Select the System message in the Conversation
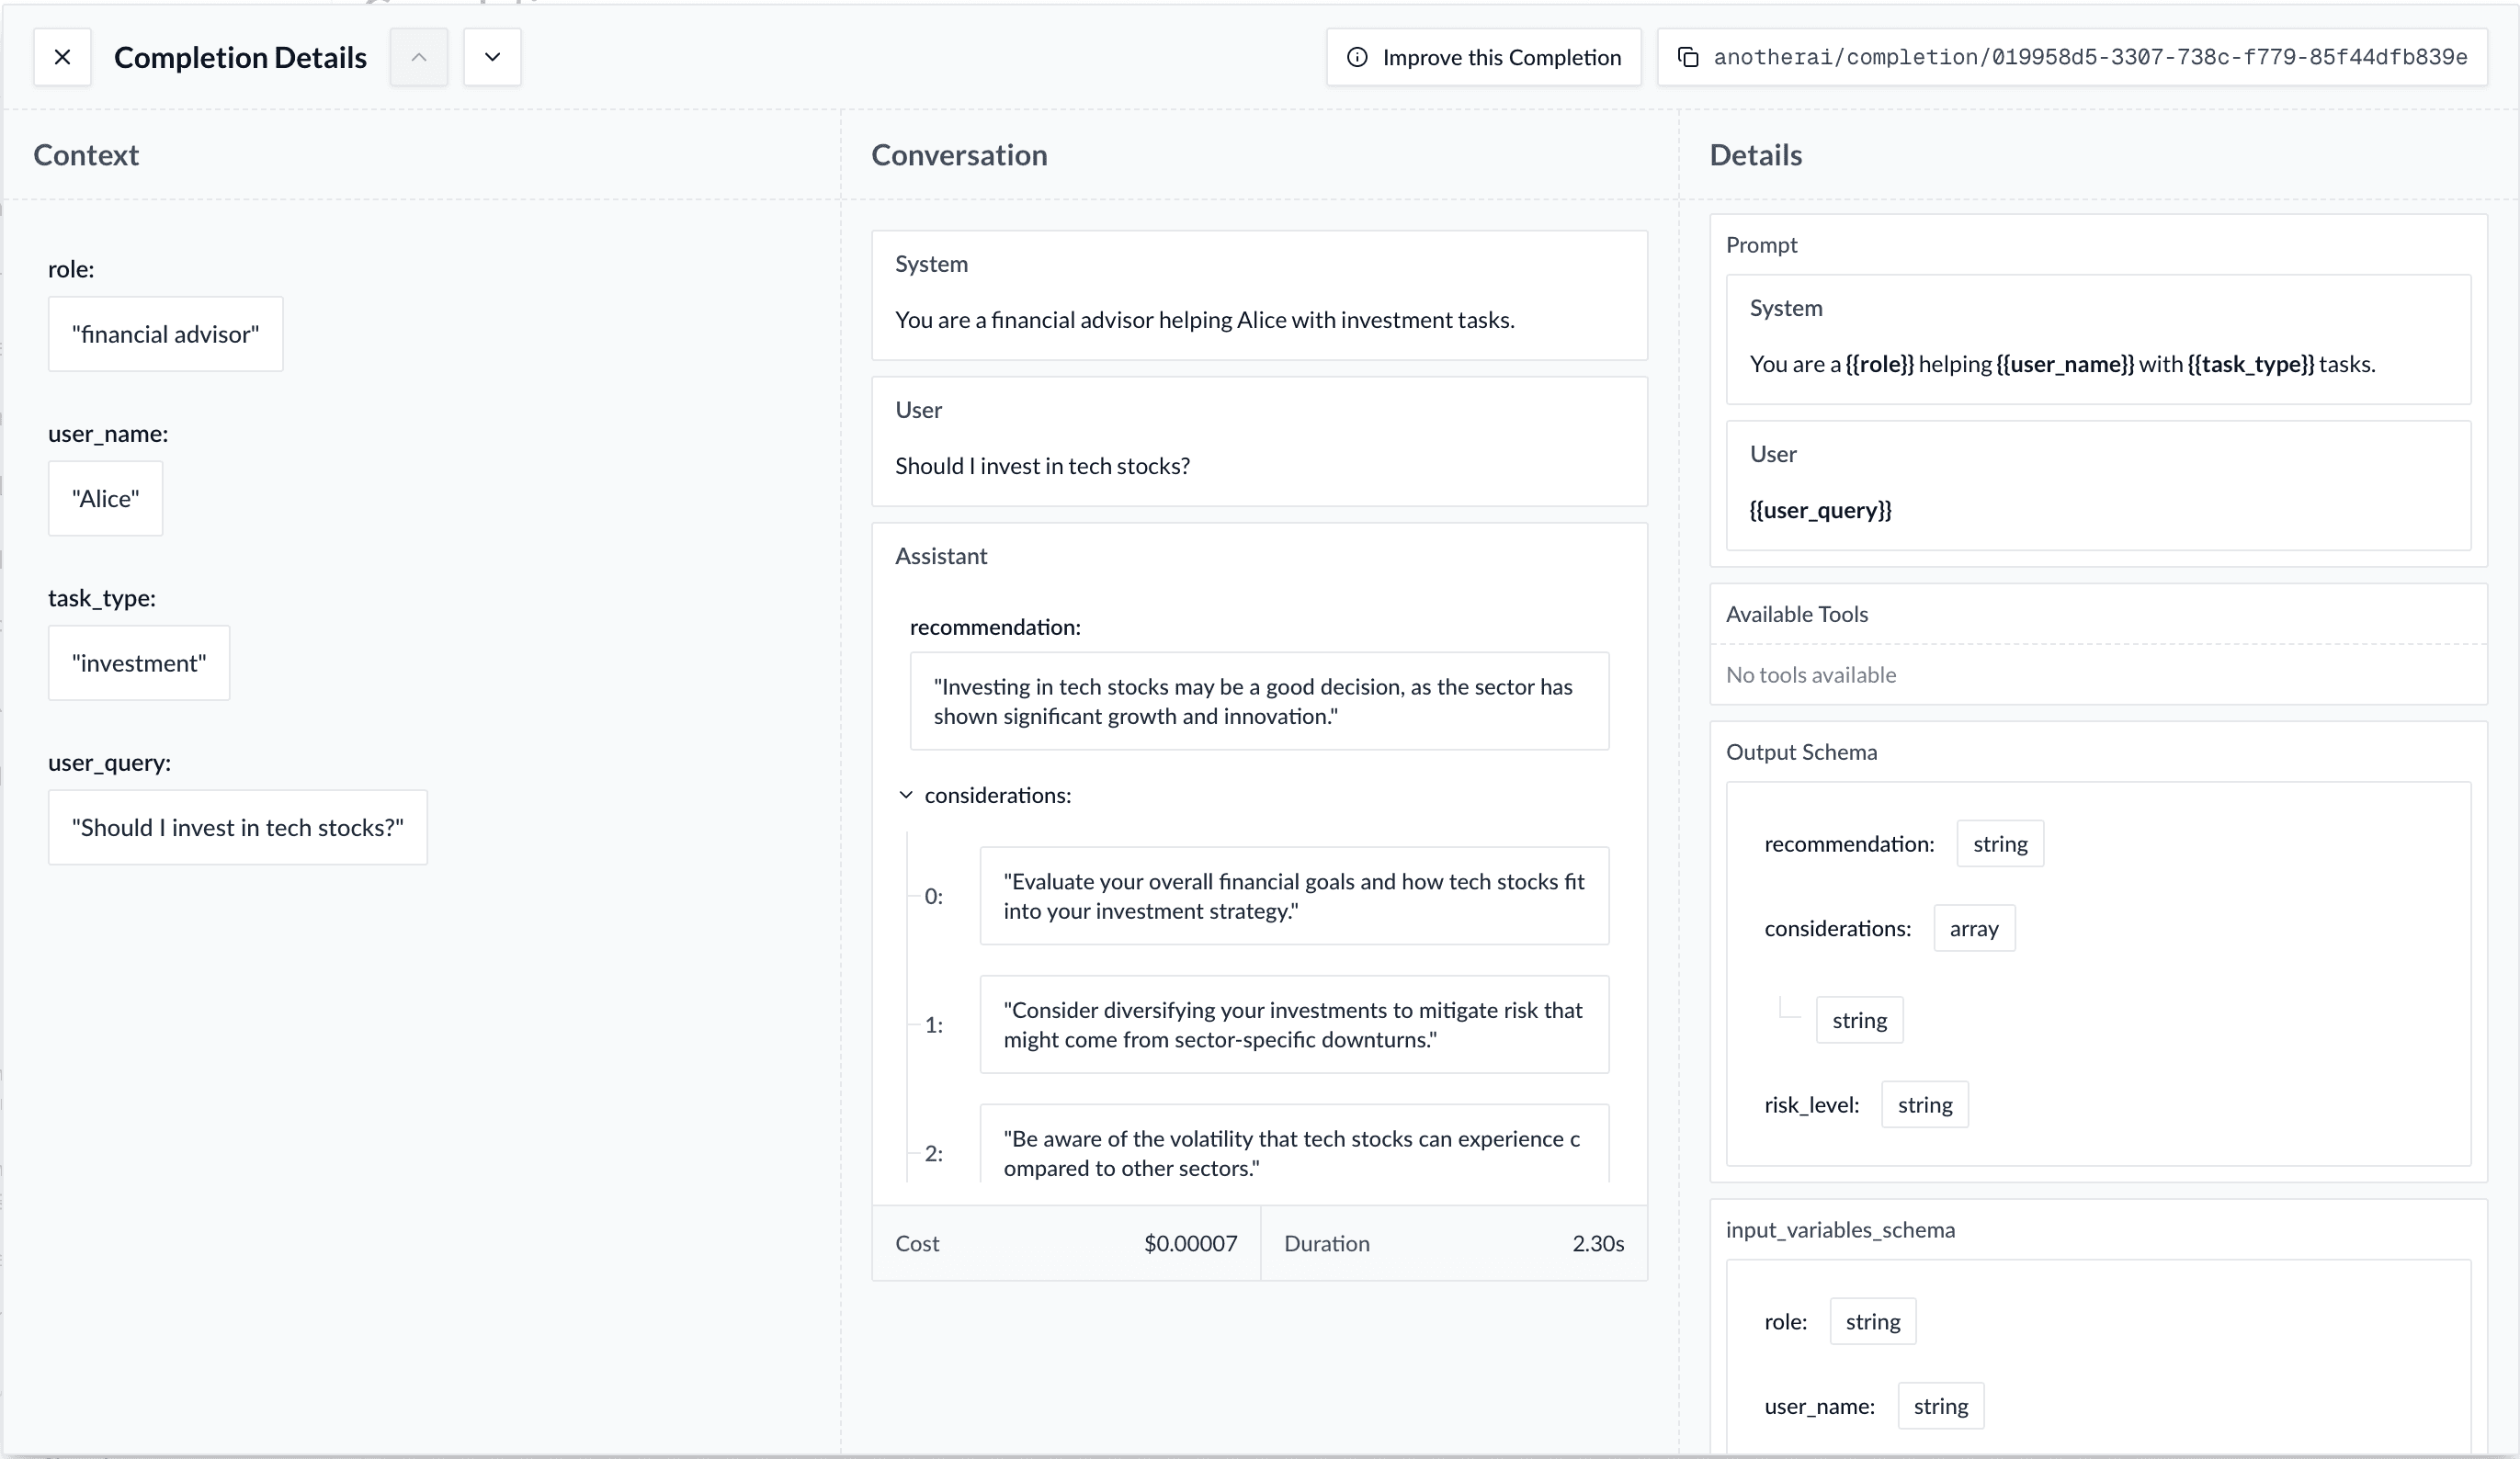 (1258, 295)
